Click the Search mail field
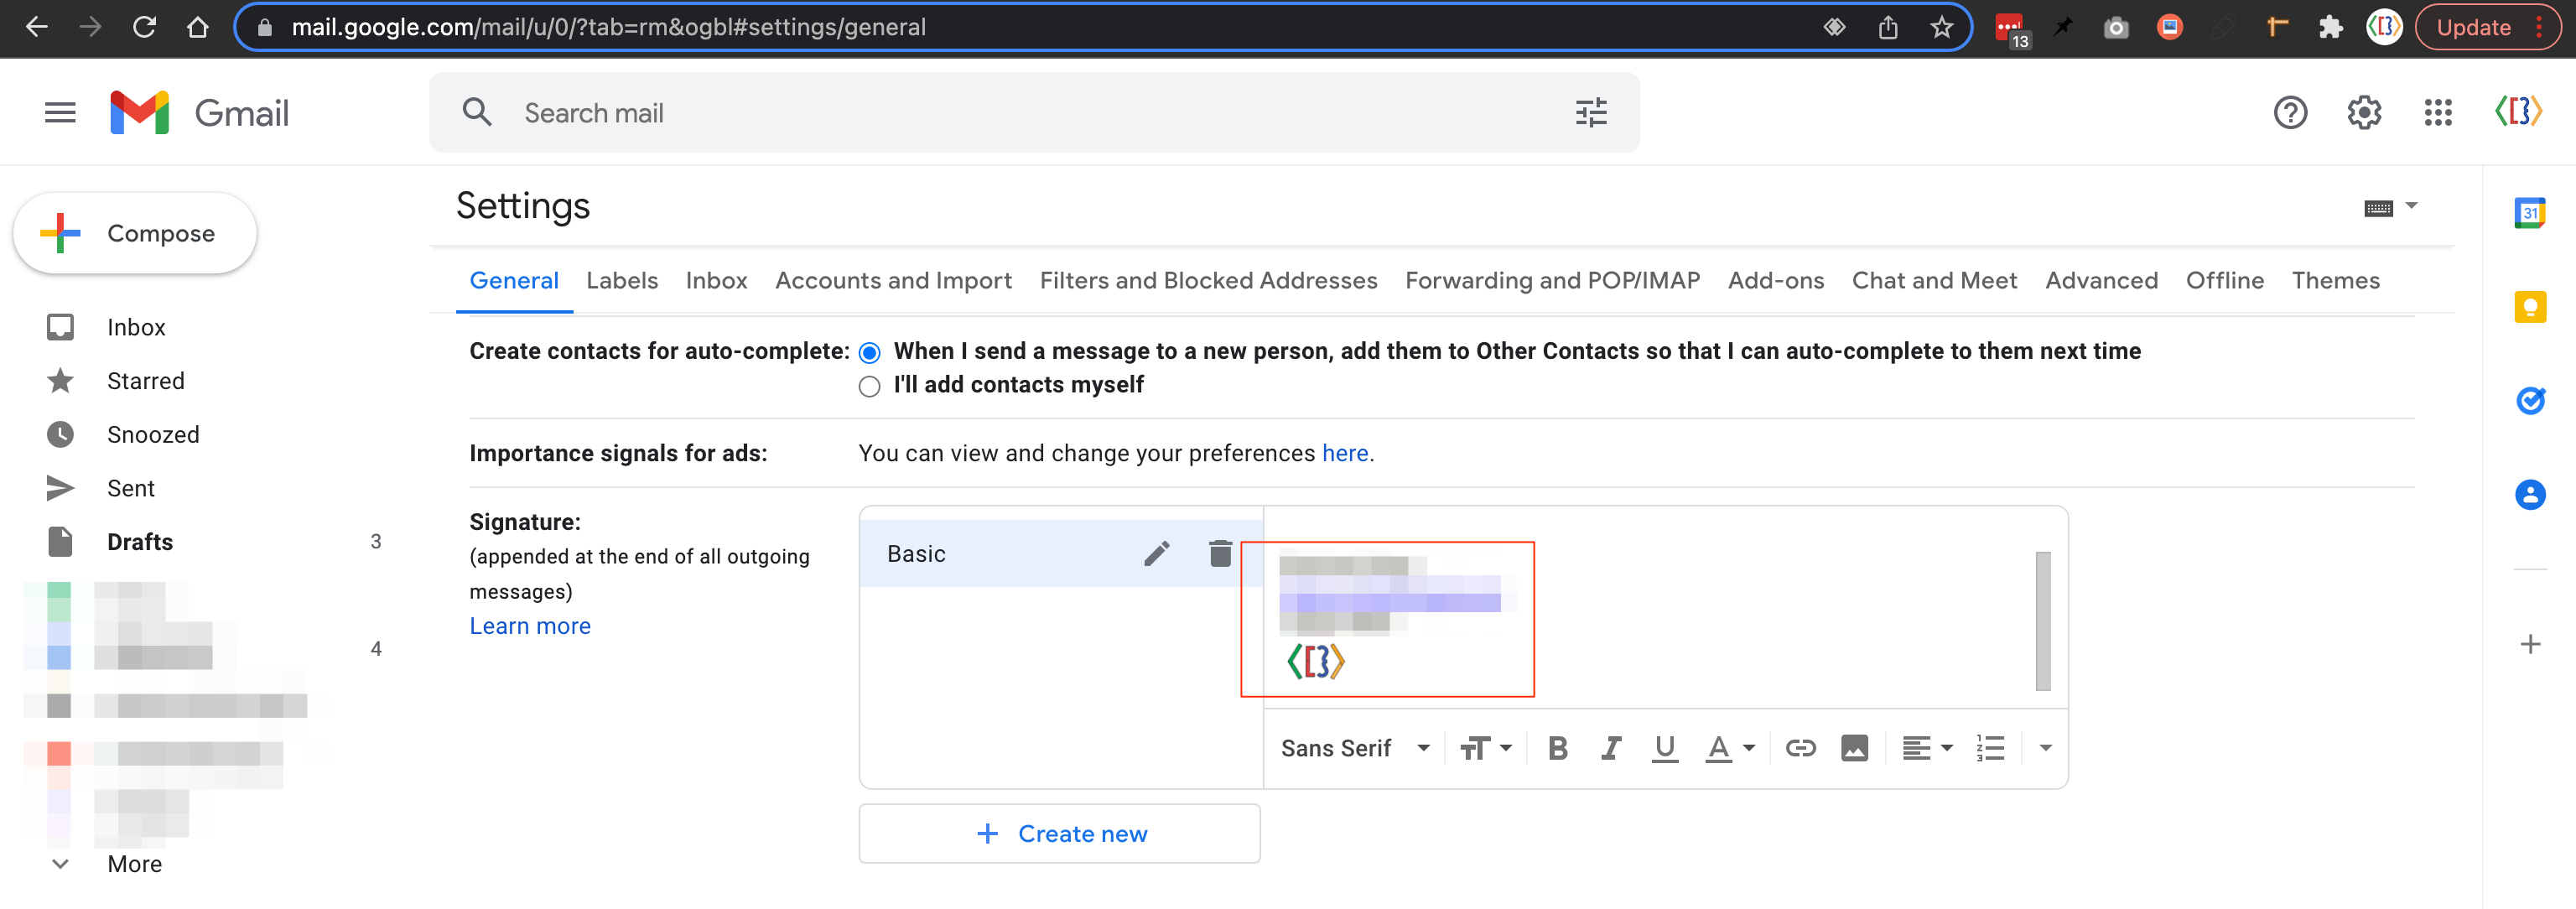This screenshot has height=909, width=2576. click(x=1034, y=113)
